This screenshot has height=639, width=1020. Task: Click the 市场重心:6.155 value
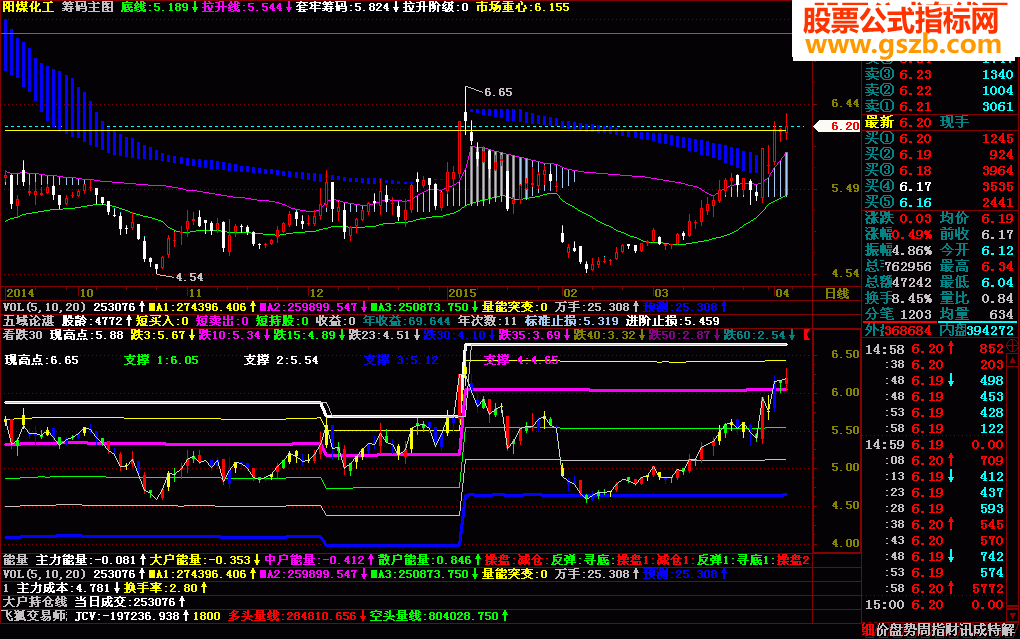tap(522, 7)
